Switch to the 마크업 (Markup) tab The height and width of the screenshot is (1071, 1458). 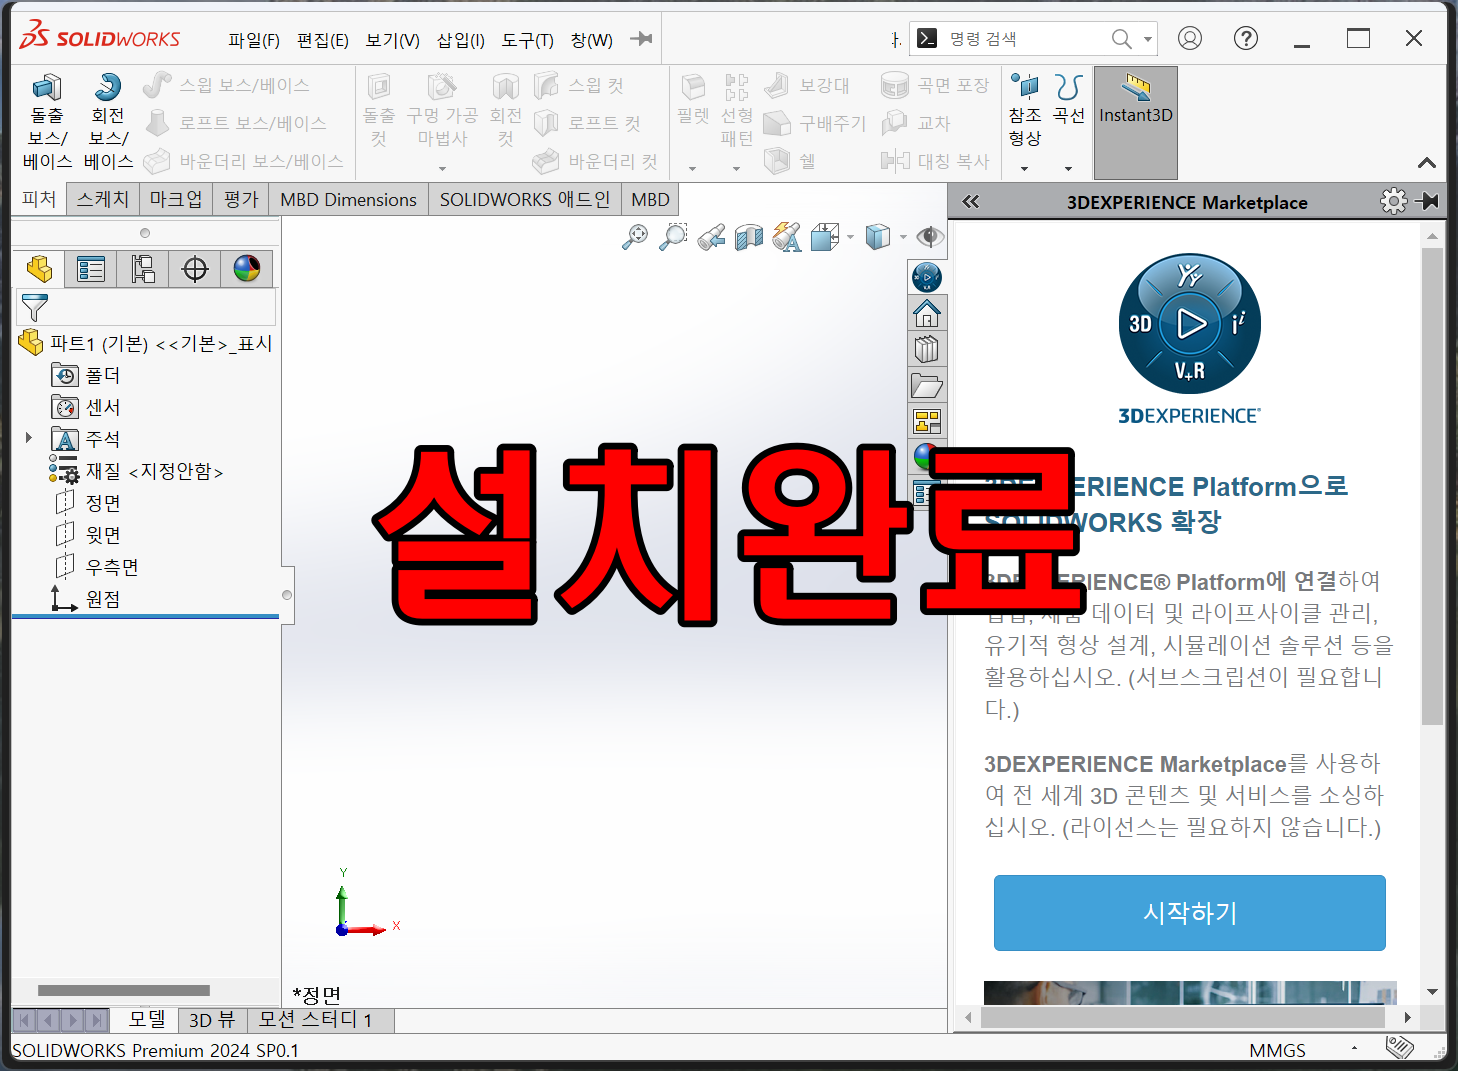pyautogui.click(x=175, y=199)
